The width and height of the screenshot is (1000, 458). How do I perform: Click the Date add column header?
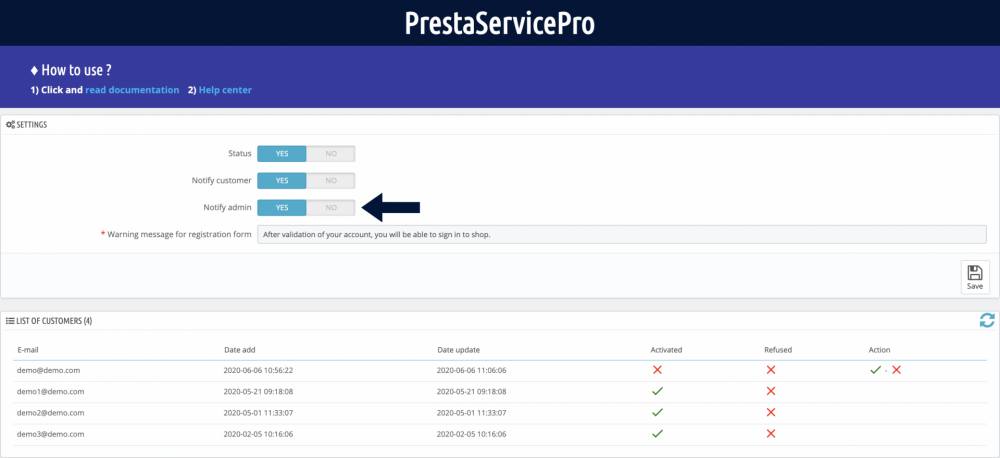click(x=240, y=350)
